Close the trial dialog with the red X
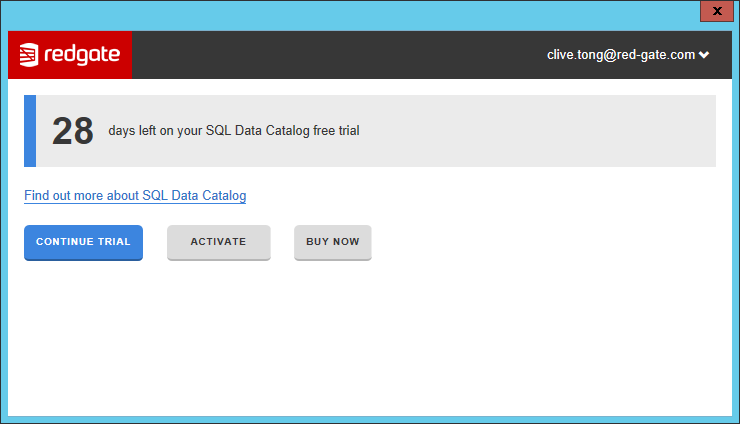Viewport: 740px width, 424px height. [x=717, y=11]
